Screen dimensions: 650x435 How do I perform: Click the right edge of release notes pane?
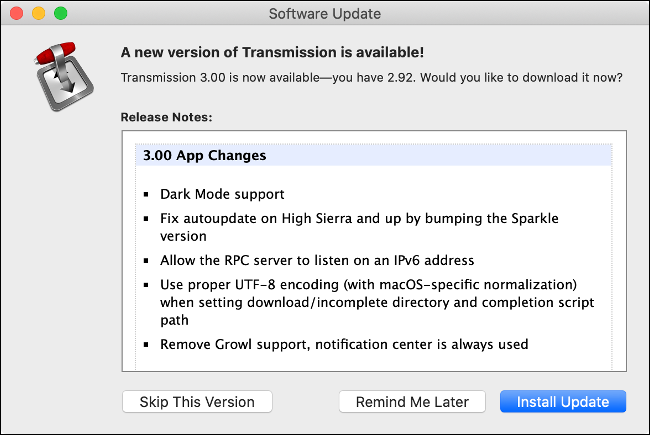(619, 250)
